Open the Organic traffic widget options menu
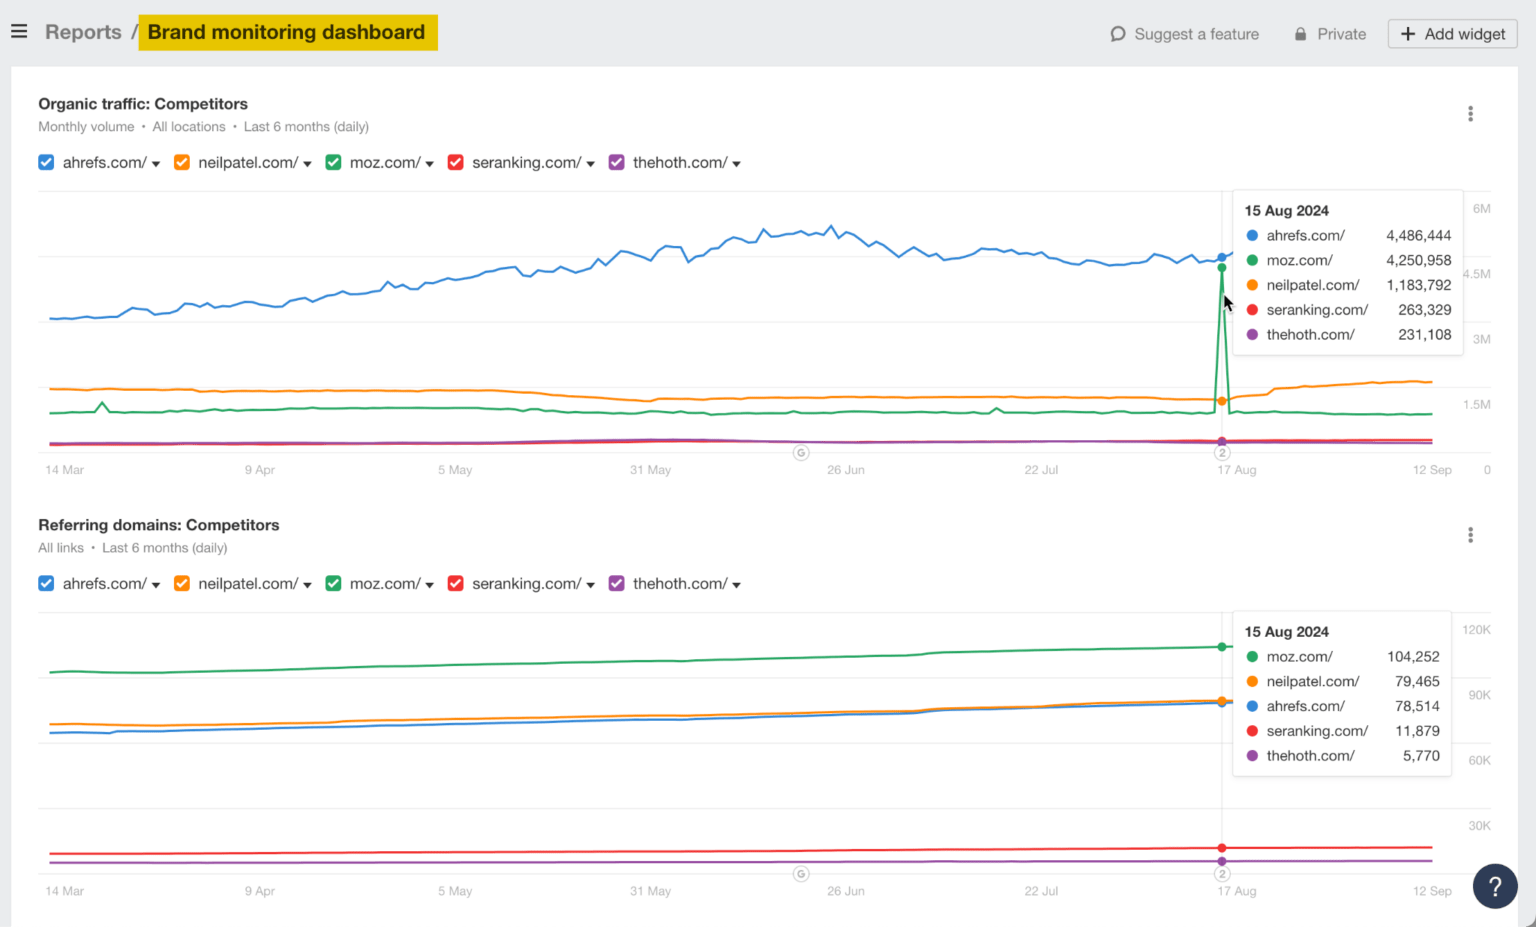The width and height of the screenshot is (1536, 927). pos(1470,113)
